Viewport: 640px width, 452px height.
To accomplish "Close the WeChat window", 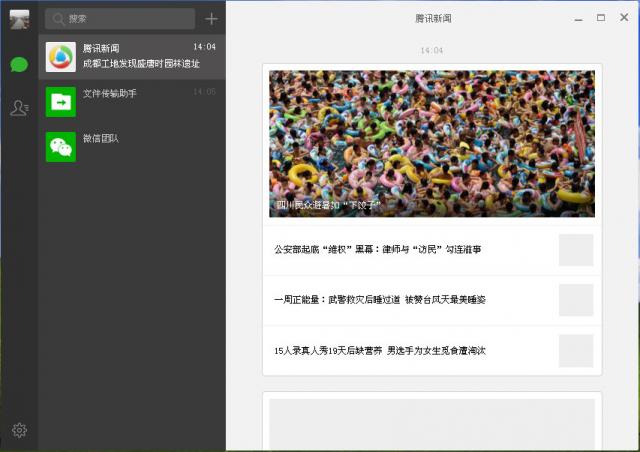I will pos(624,17).
